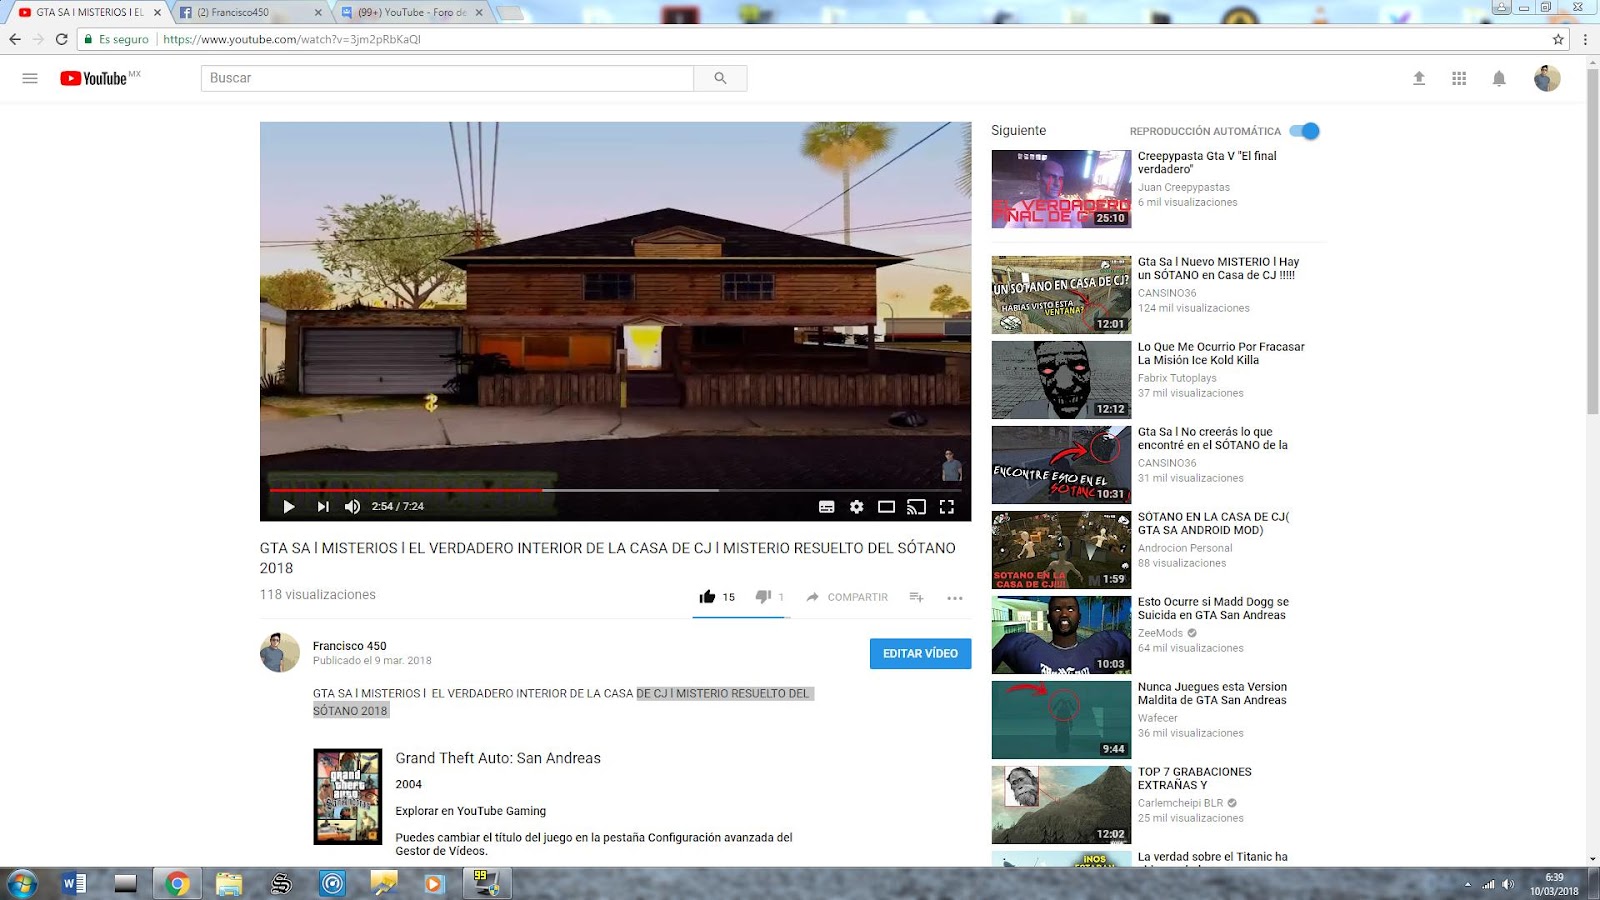
Task: Click the EDITAR VÍDEO button
Action: [x=920, y=654]
